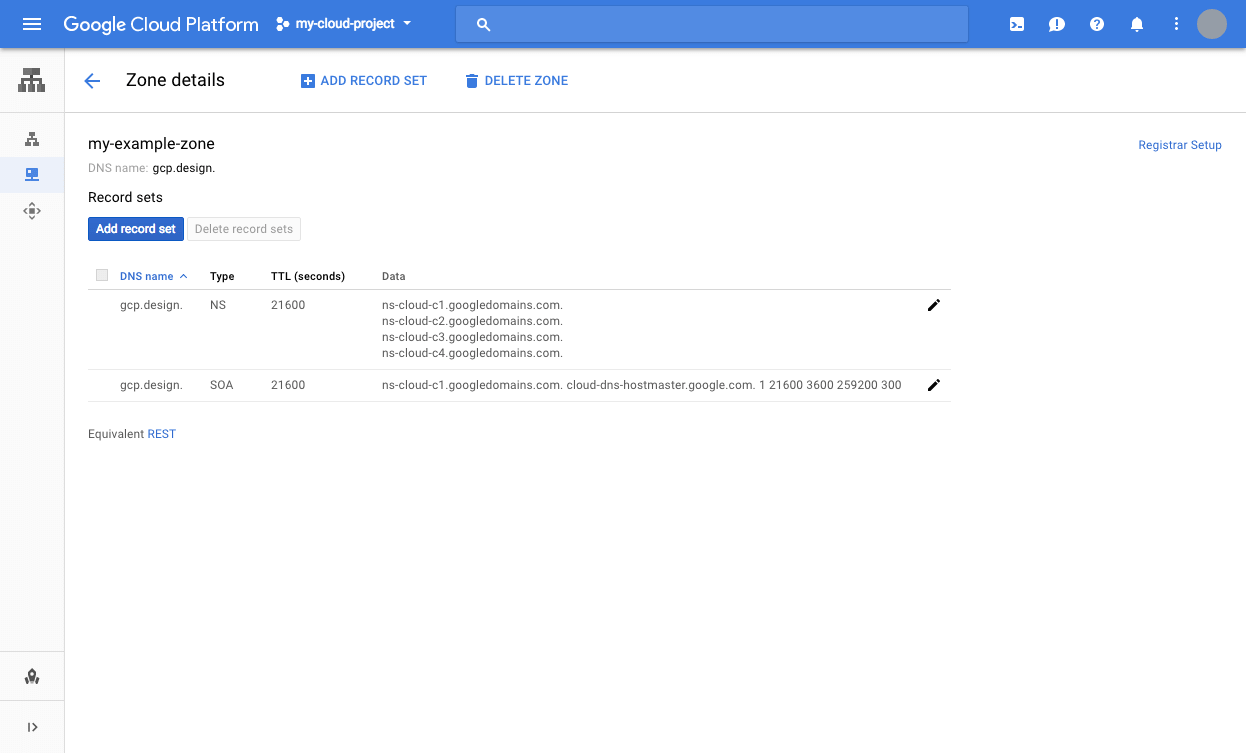Image resolution: width=1246 pixels, height=753 pixels.
Task: Select ns-cloud-c2.googledomains.com. name server entry
Action: pyautogui.click(x=473, y=321)
